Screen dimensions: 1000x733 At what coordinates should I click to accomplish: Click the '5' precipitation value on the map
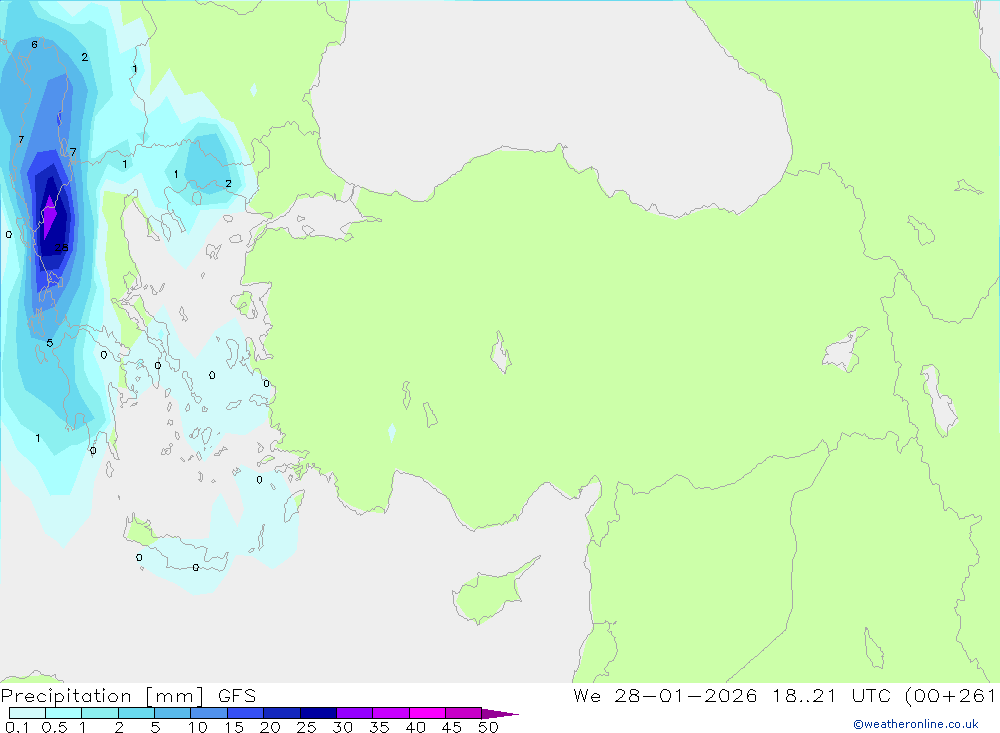pos(50,343)
